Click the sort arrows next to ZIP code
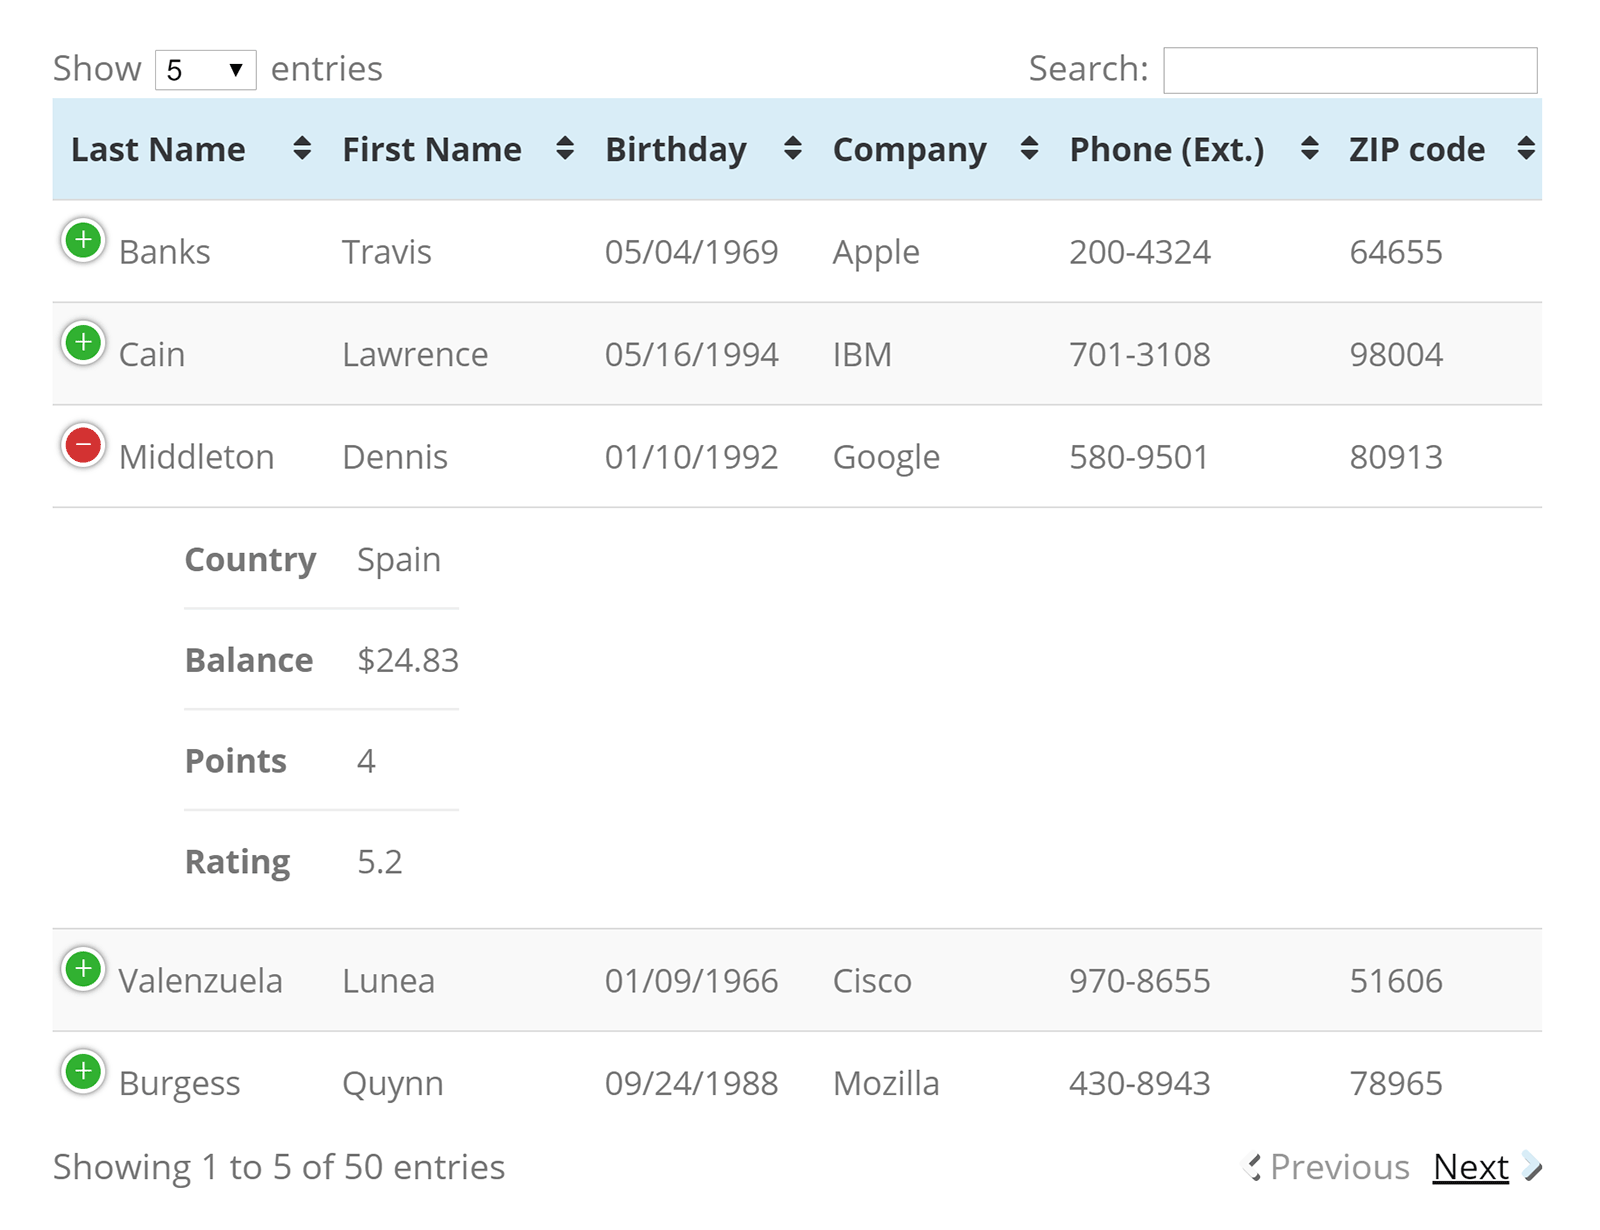 (x=1528, y=149)
